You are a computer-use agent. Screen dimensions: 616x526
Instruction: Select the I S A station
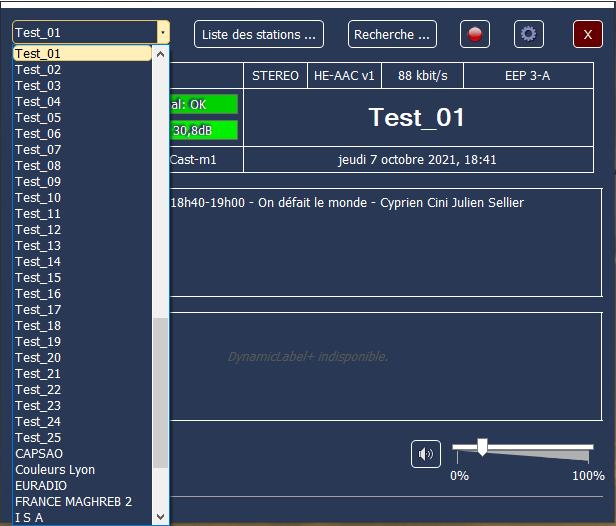[x=82, y=517]
